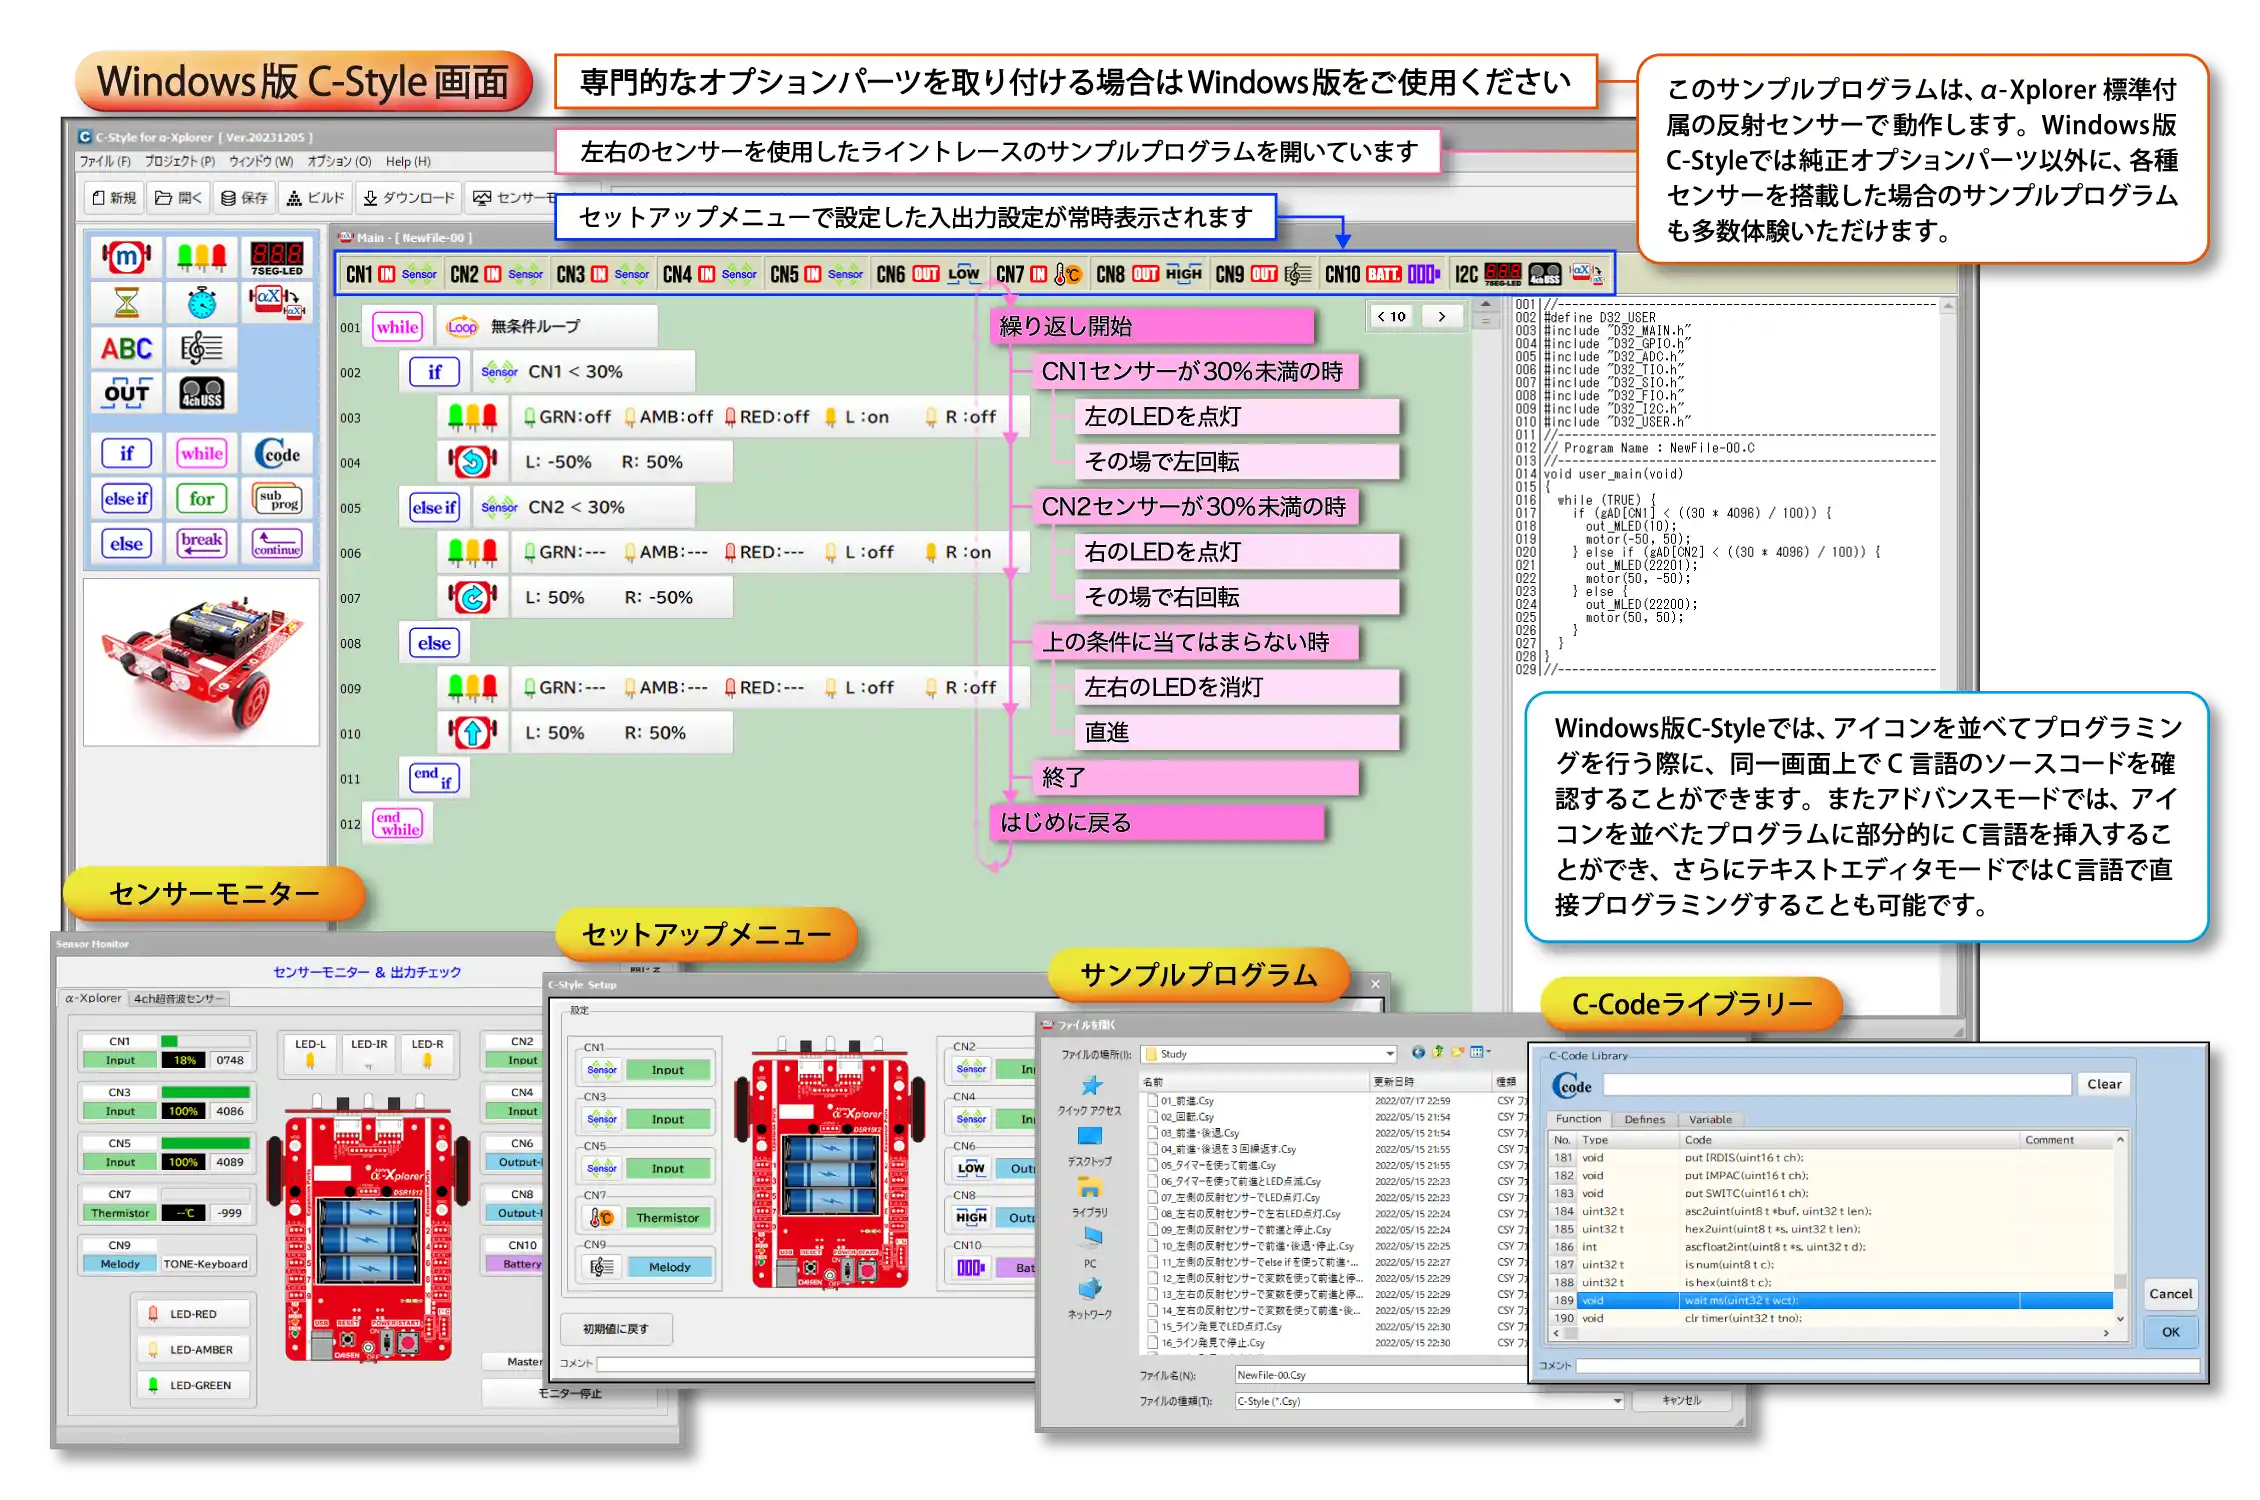
Task: Click the ダウンロード toolbar button
Action: [408, 198]
